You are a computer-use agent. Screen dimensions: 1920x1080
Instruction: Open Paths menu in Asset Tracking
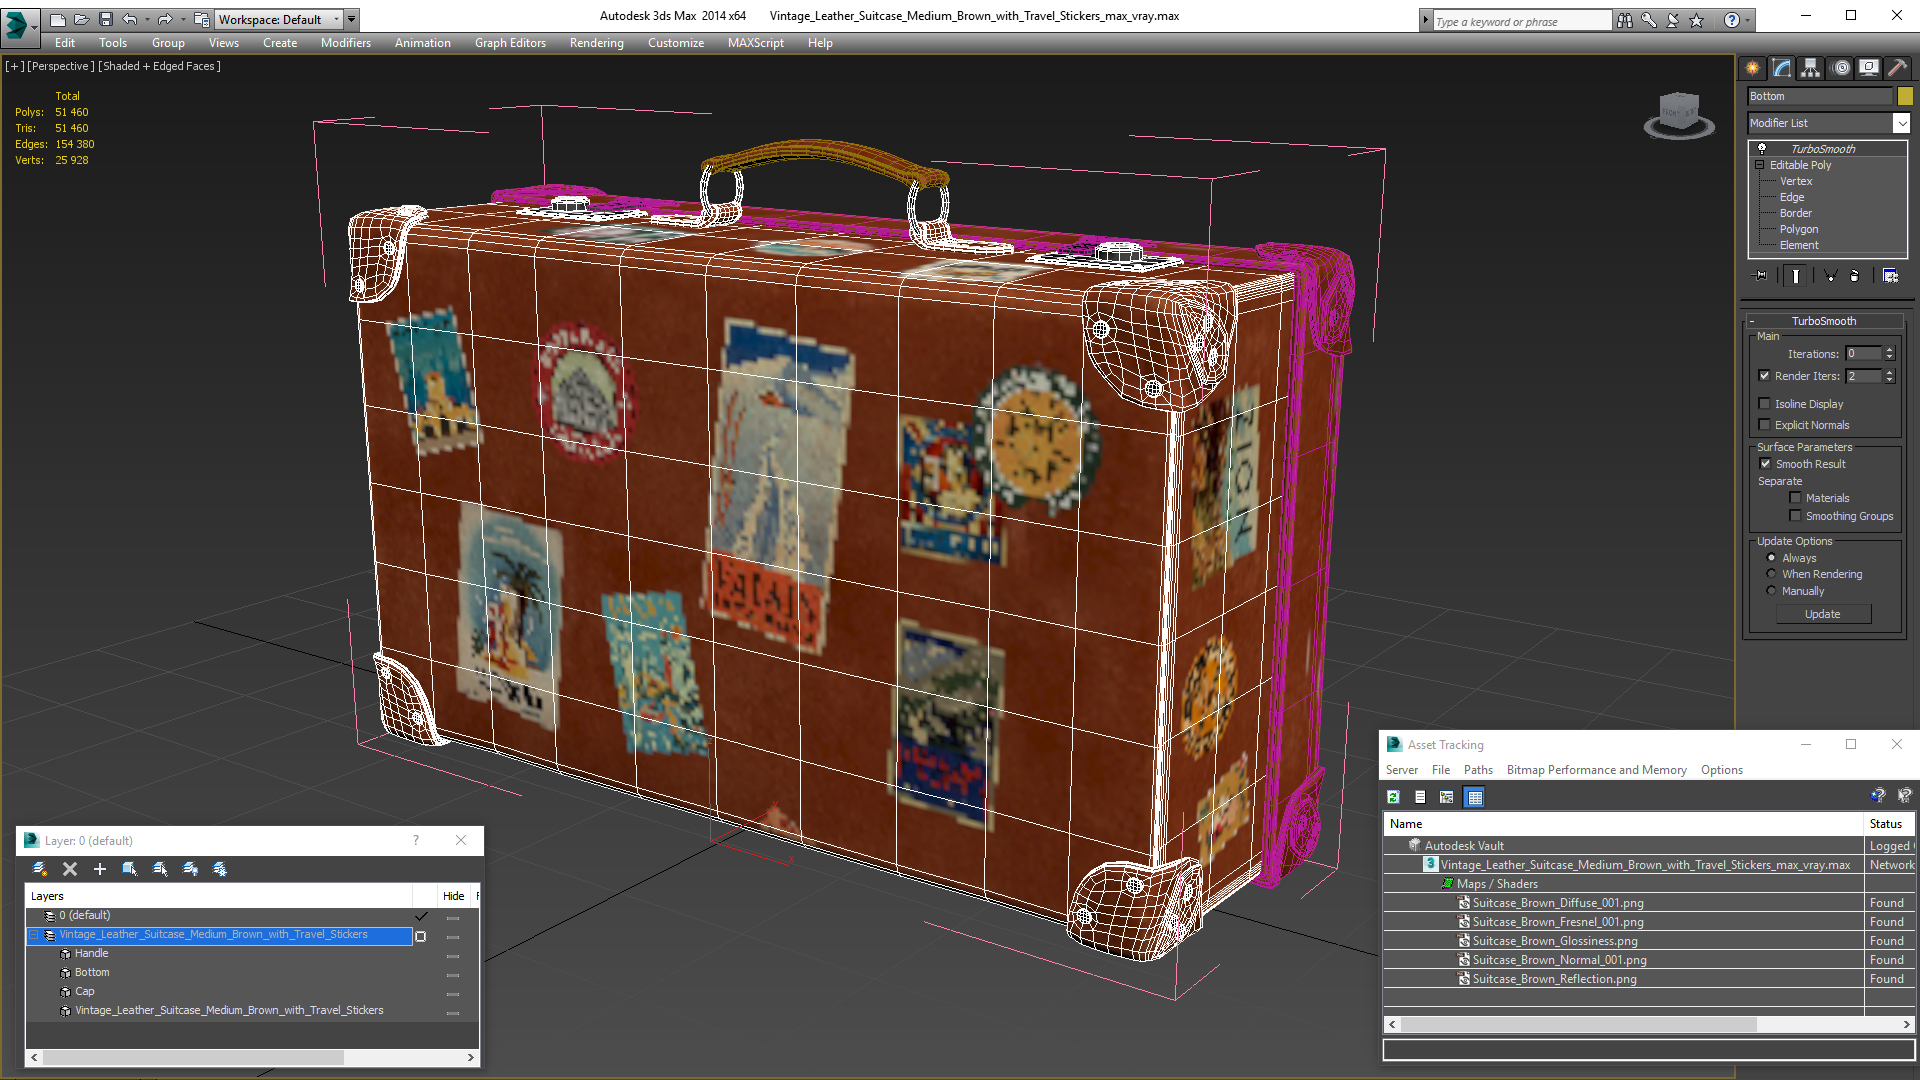(1477, 770)
